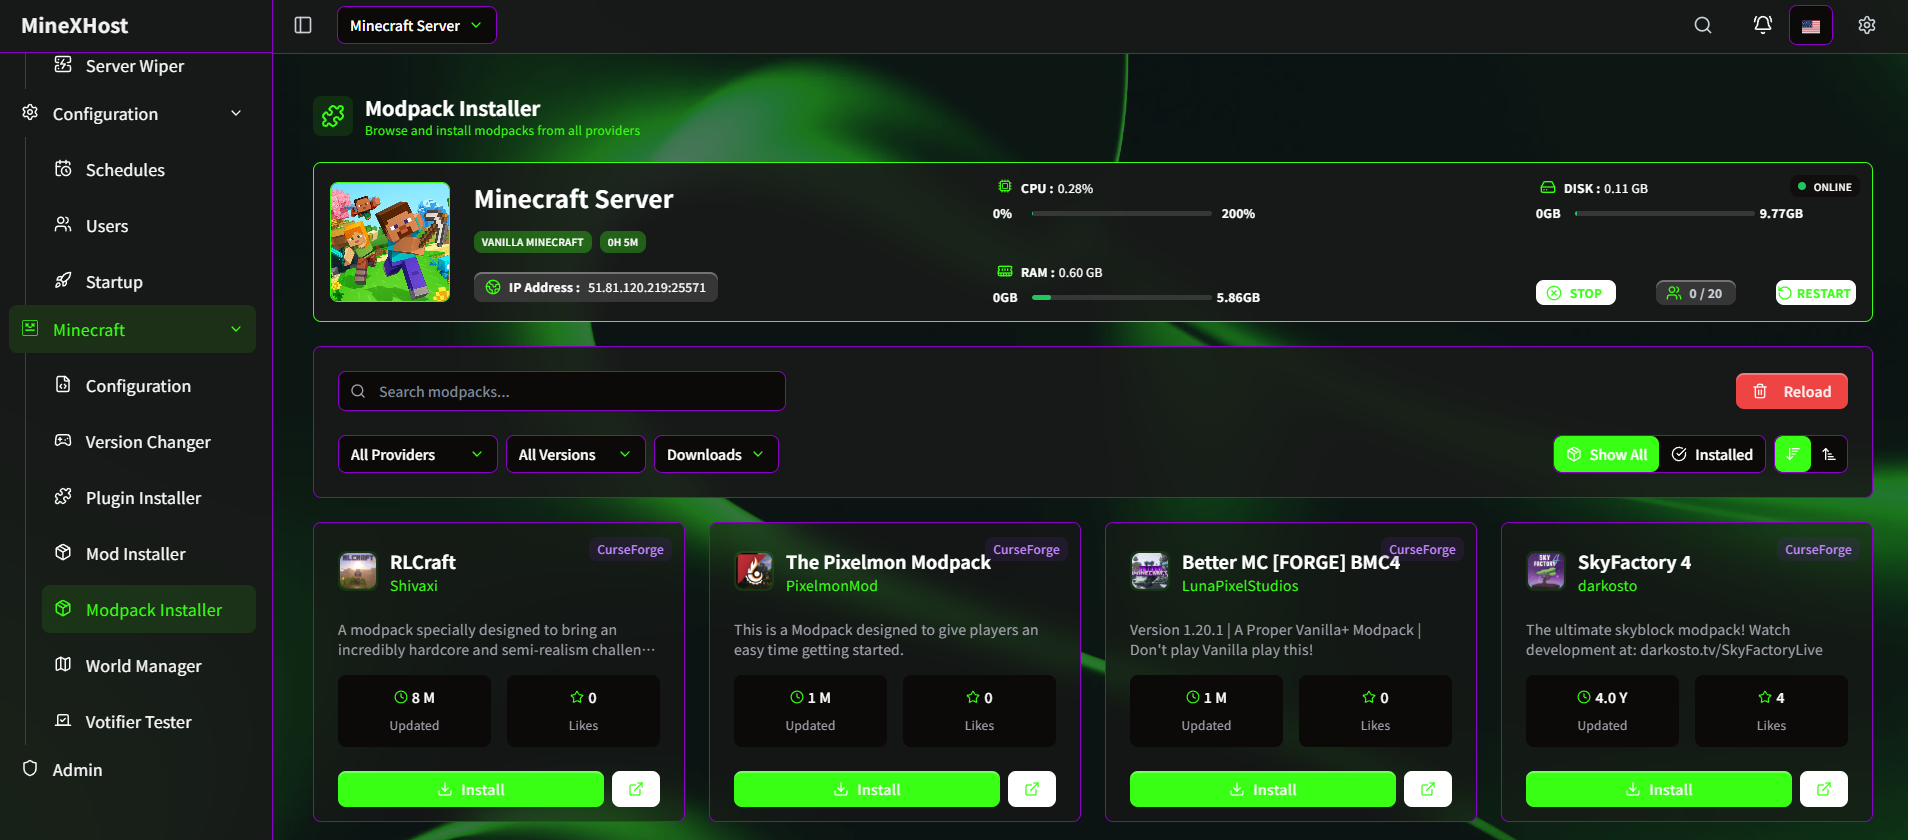Click the CPU chip icon
1908x840 pixels.
click(1005, 187)
